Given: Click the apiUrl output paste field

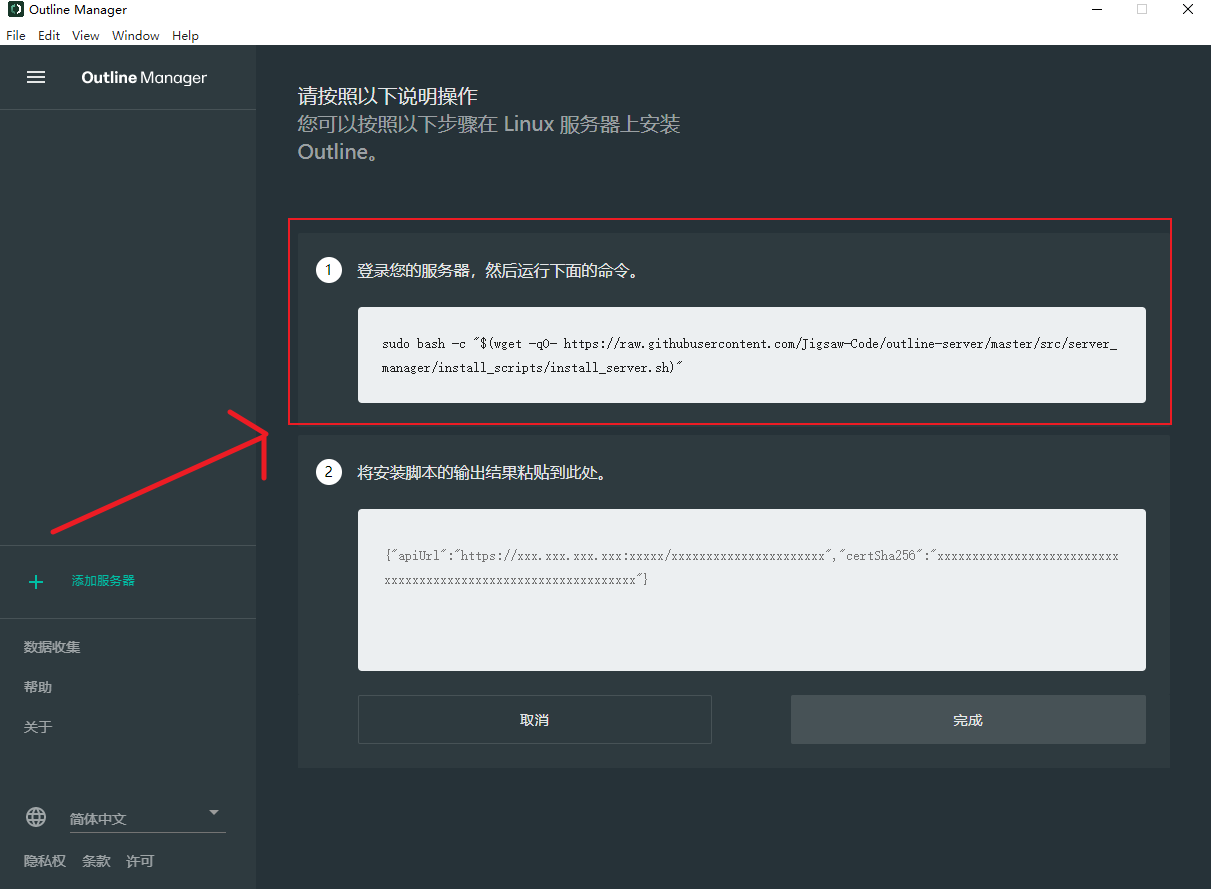Looking at the screenshot, I should pyautogui.click(x=752, y=590).
